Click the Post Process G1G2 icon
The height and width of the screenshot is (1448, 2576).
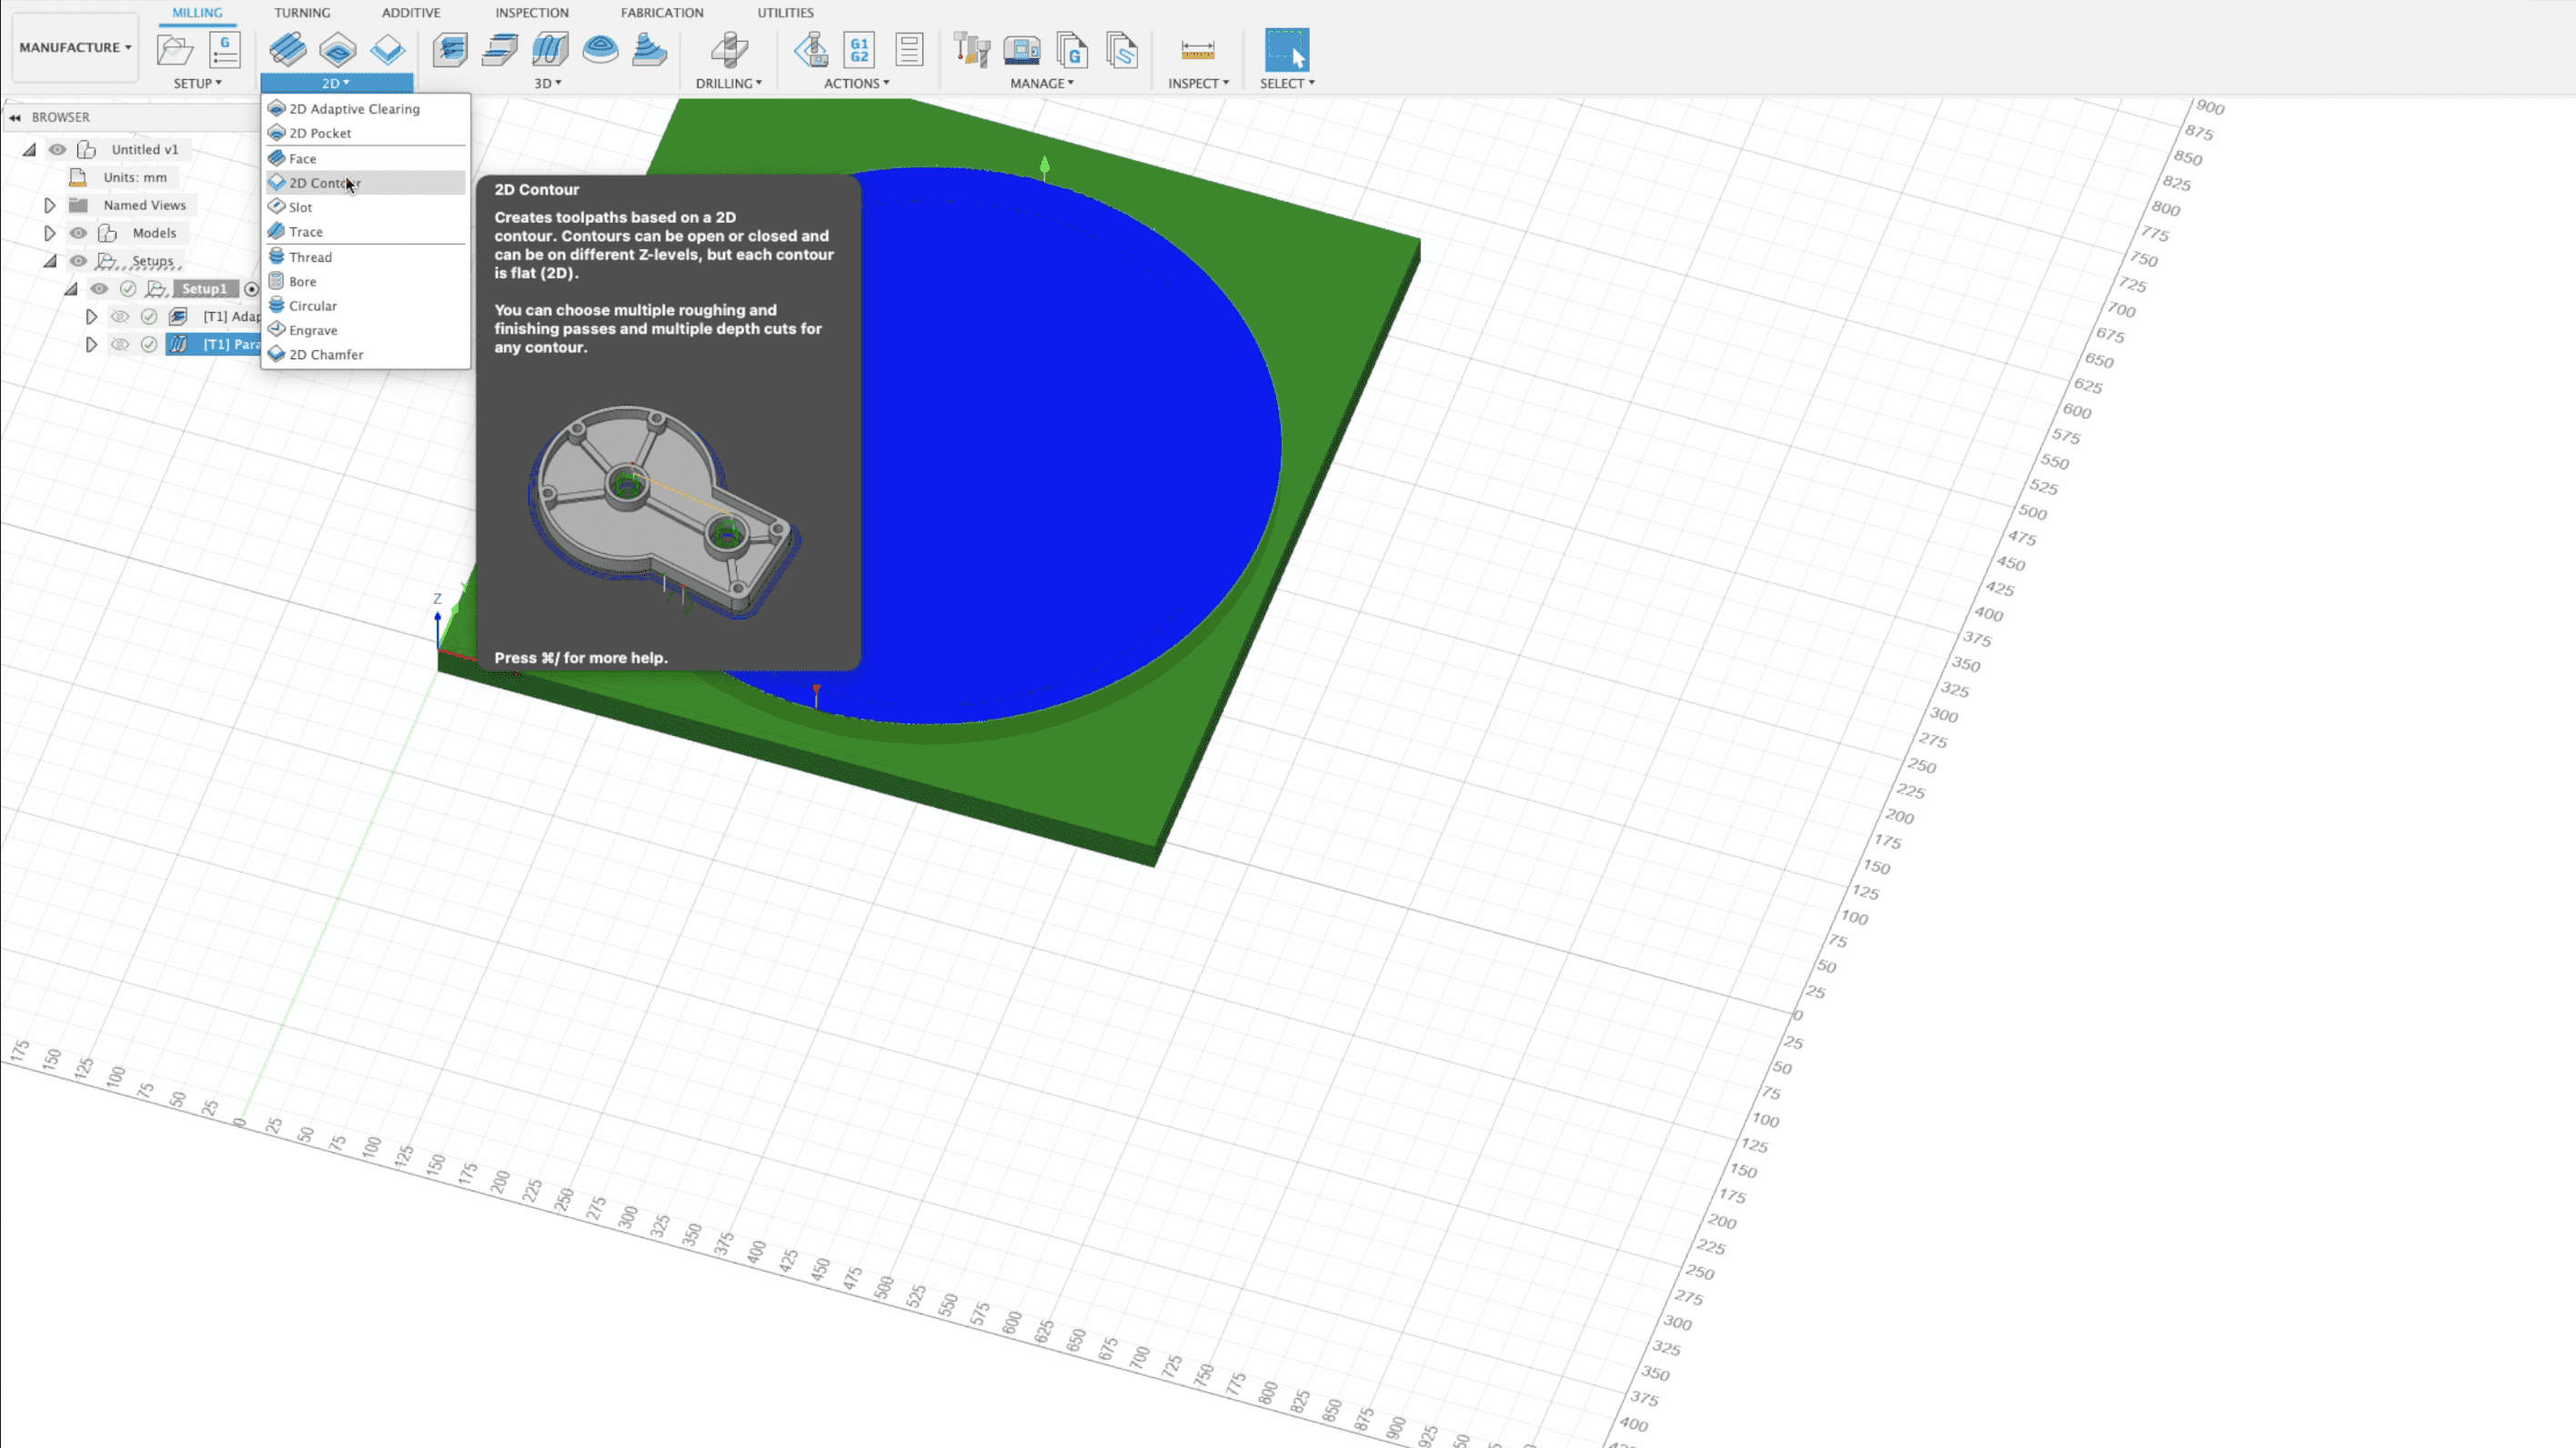(x=858, y=49)
